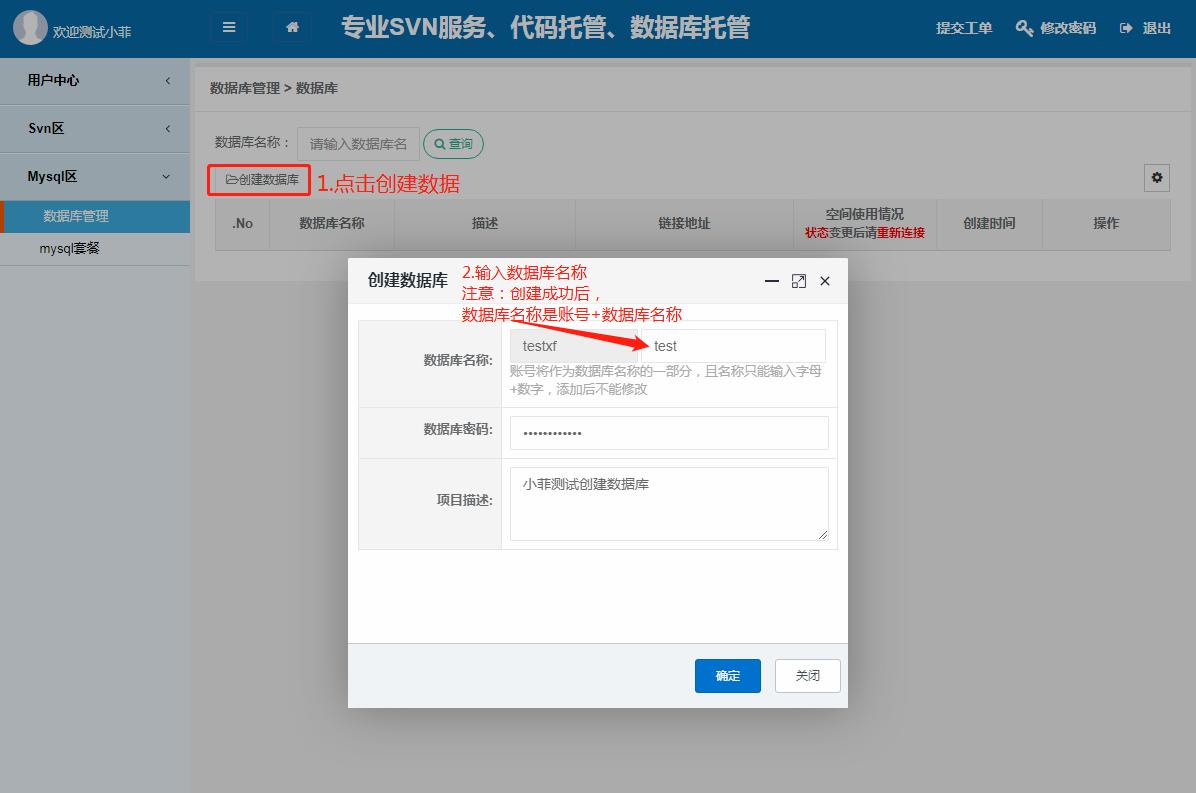Screen dimensions: 1196x793
Task: Go to home via house icon
Action: tap(292, 27)
